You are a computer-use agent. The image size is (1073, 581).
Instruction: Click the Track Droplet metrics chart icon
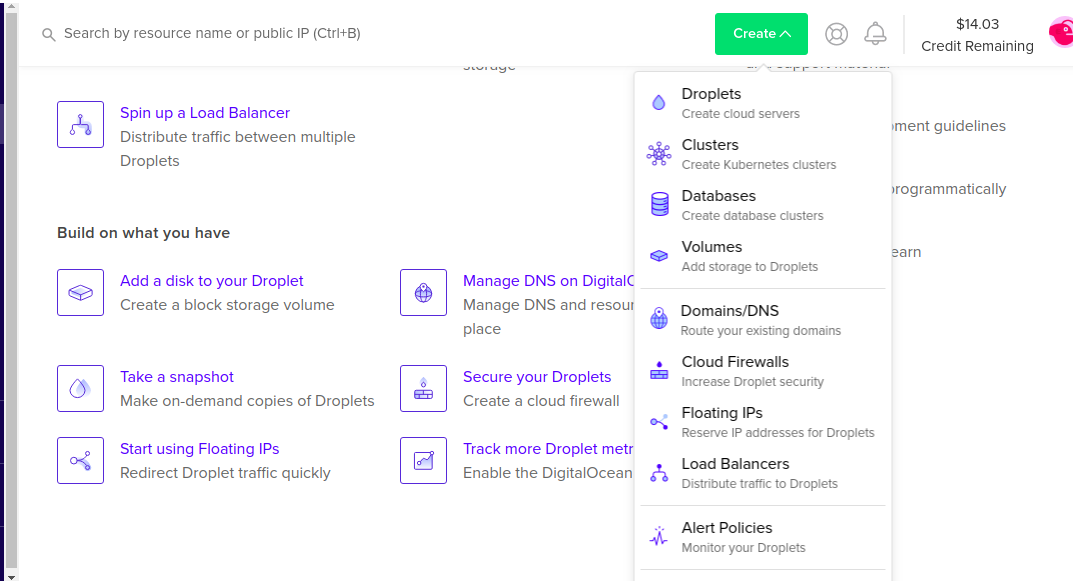[423, 461]
